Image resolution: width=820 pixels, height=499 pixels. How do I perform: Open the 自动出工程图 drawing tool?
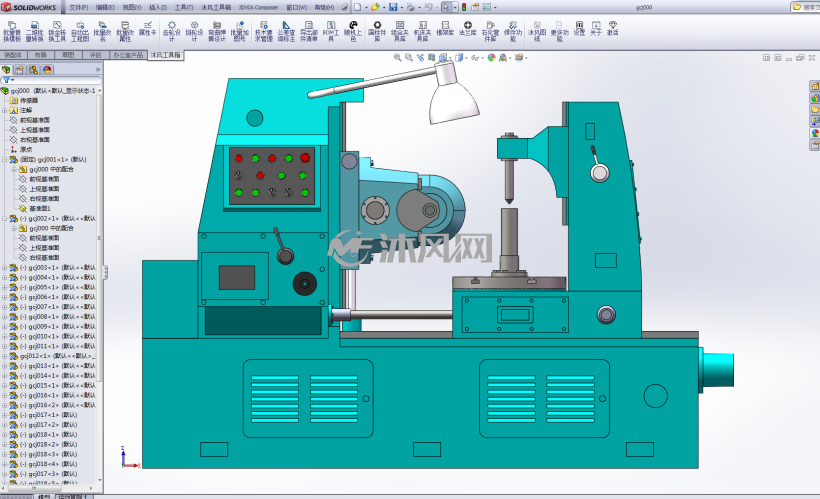click(x=80, y=31)
